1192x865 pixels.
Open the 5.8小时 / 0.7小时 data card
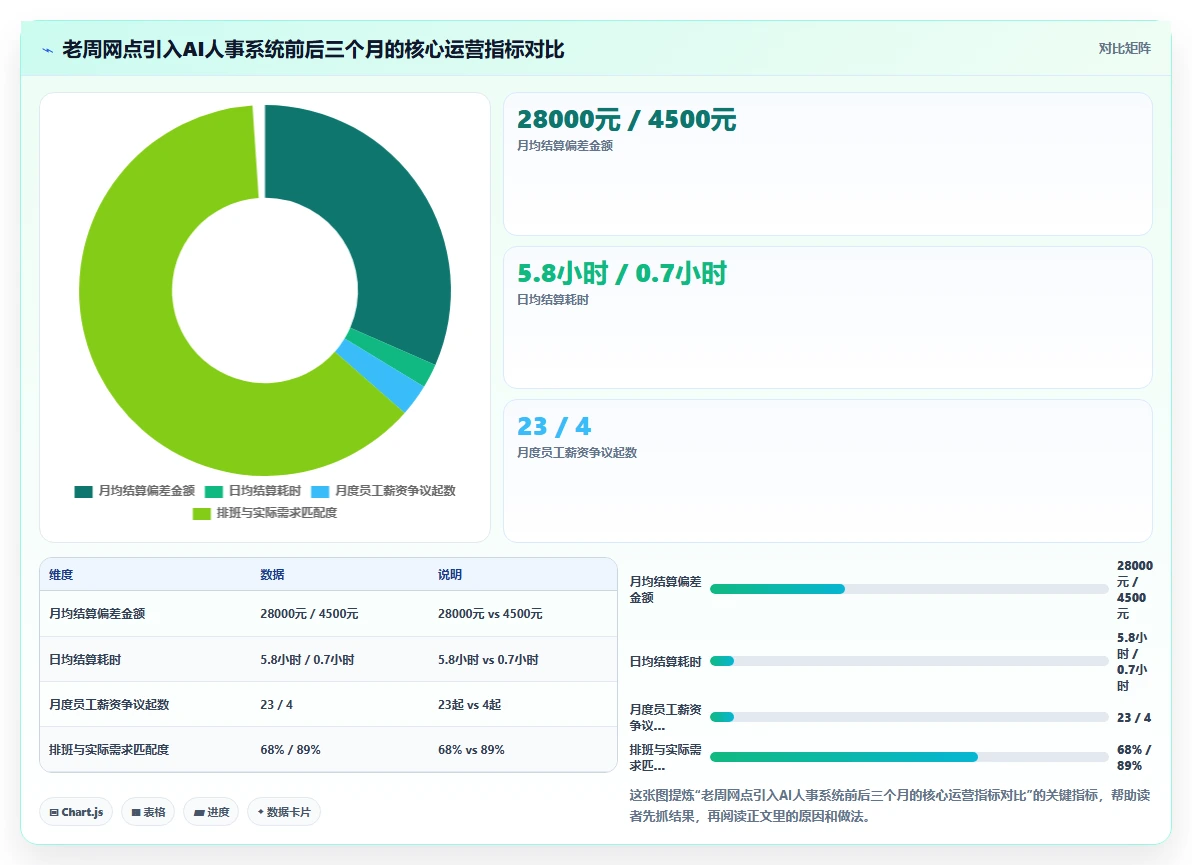pos(828,318)
